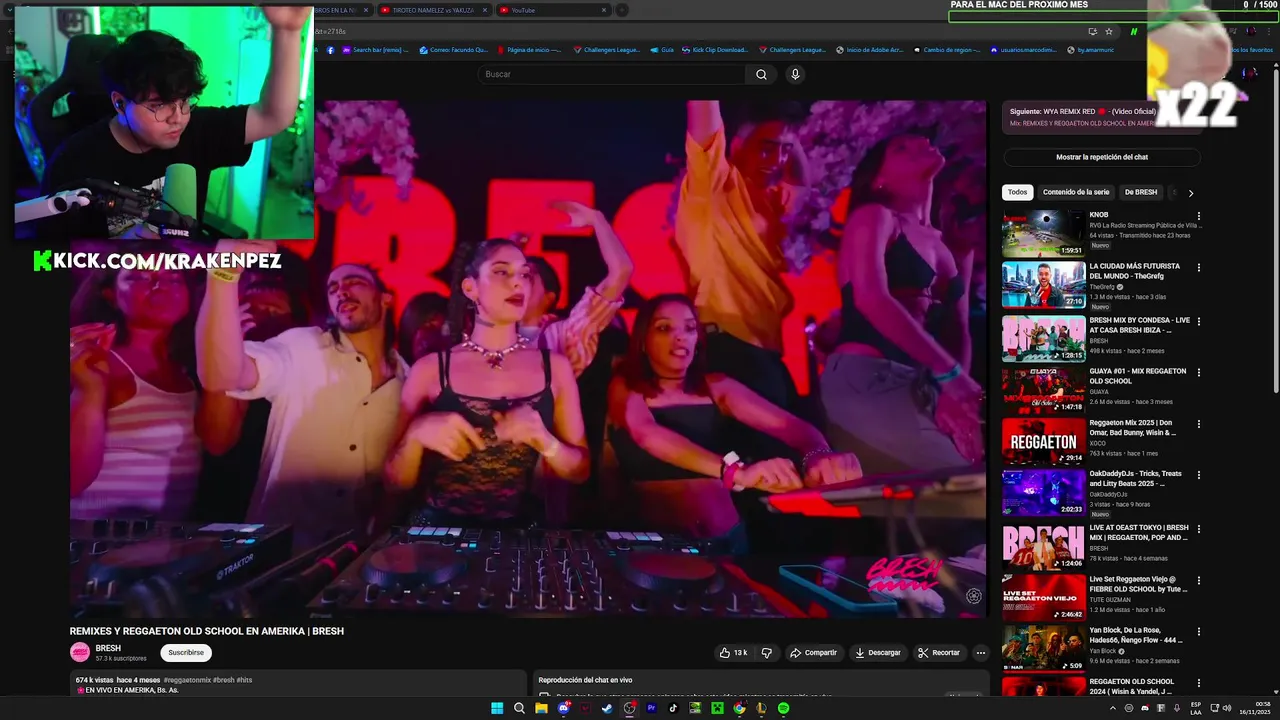Open BRESH MIX BY CONDESA thumbnail
The width and height of the screenshot is (1280, 720).
[1043, 338]
